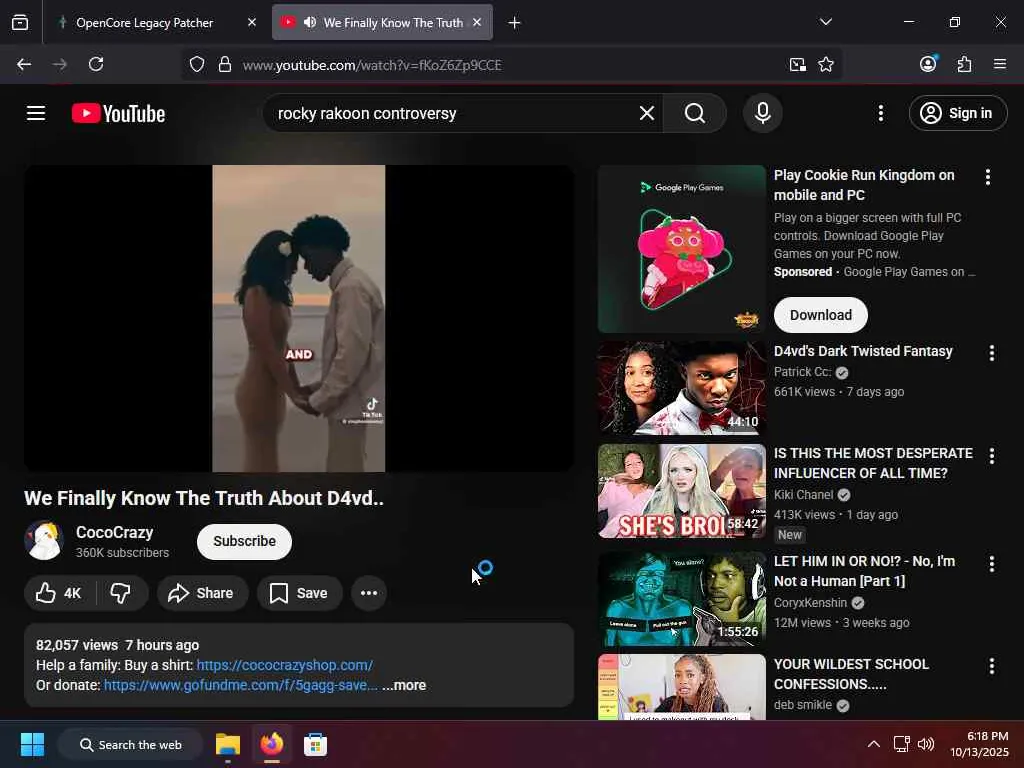Open options for Wildest School Confessions video

[991, 665]
